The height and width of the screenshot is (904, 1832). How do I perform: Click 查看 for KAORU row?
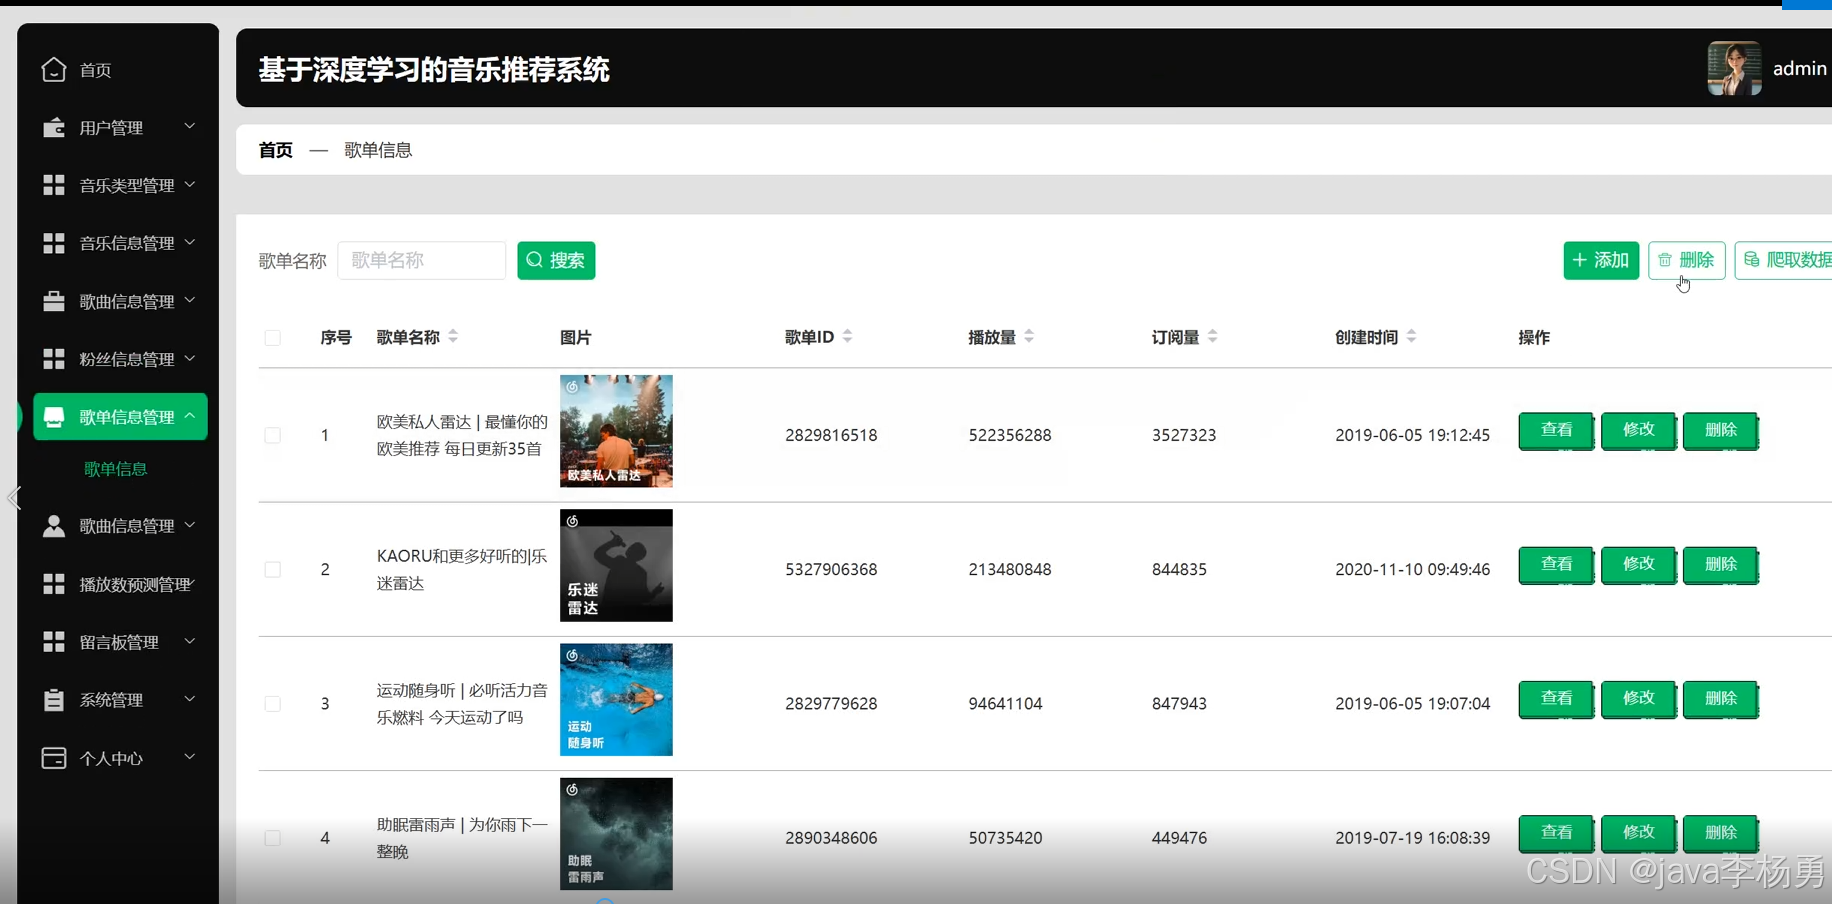tap(1556, 564)
